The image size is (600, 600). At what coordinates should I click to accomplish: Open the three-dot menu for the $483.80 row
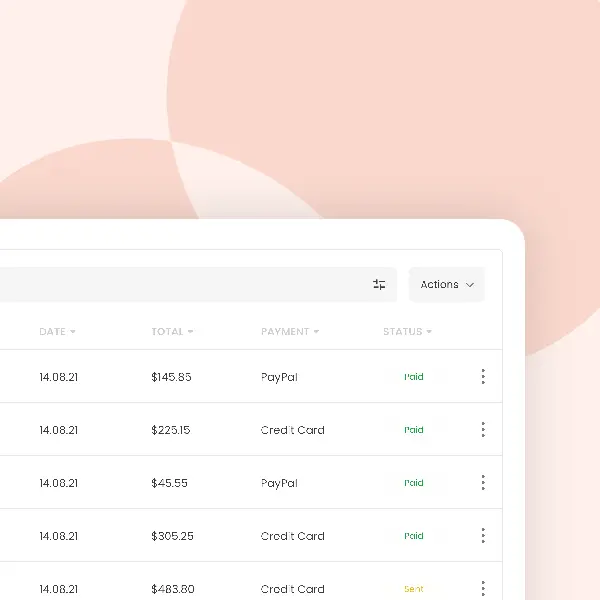tap(483, 588)
